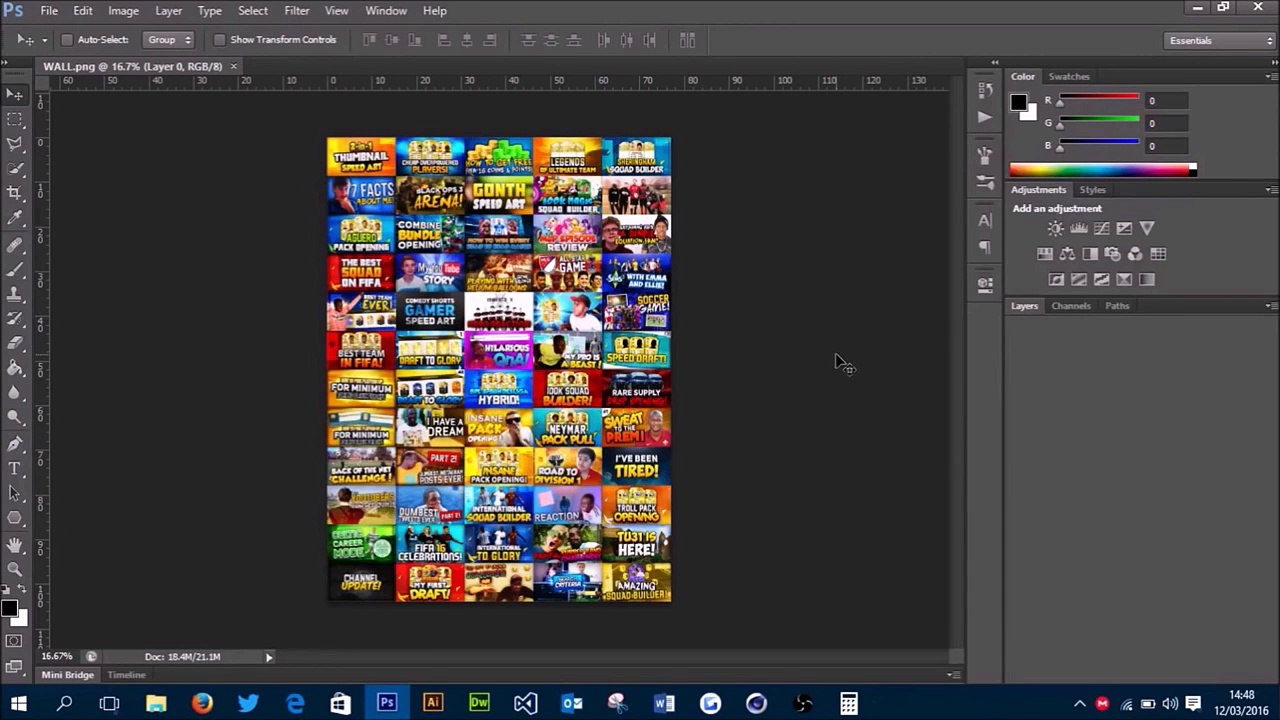Open Adobe Illustrator from the taskbar

[x=433, y=704]
